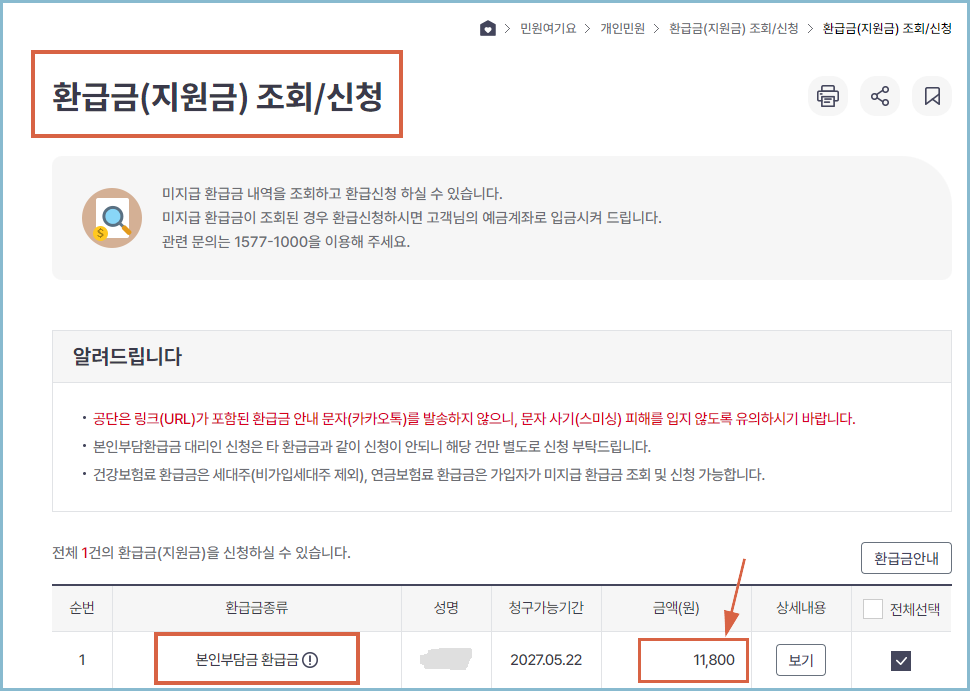The height and width of the screenshot is (691, 970).
Task: Click the home icon in the breadcrumb
Action: 487,28
